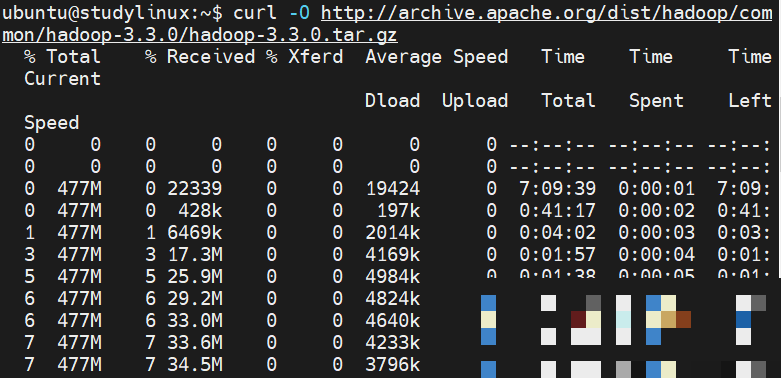The width and height of the screenshot is (781, 378).
Task: Click the 'Upload' column header
Action: pyautogui.click(x=475, y=102)
